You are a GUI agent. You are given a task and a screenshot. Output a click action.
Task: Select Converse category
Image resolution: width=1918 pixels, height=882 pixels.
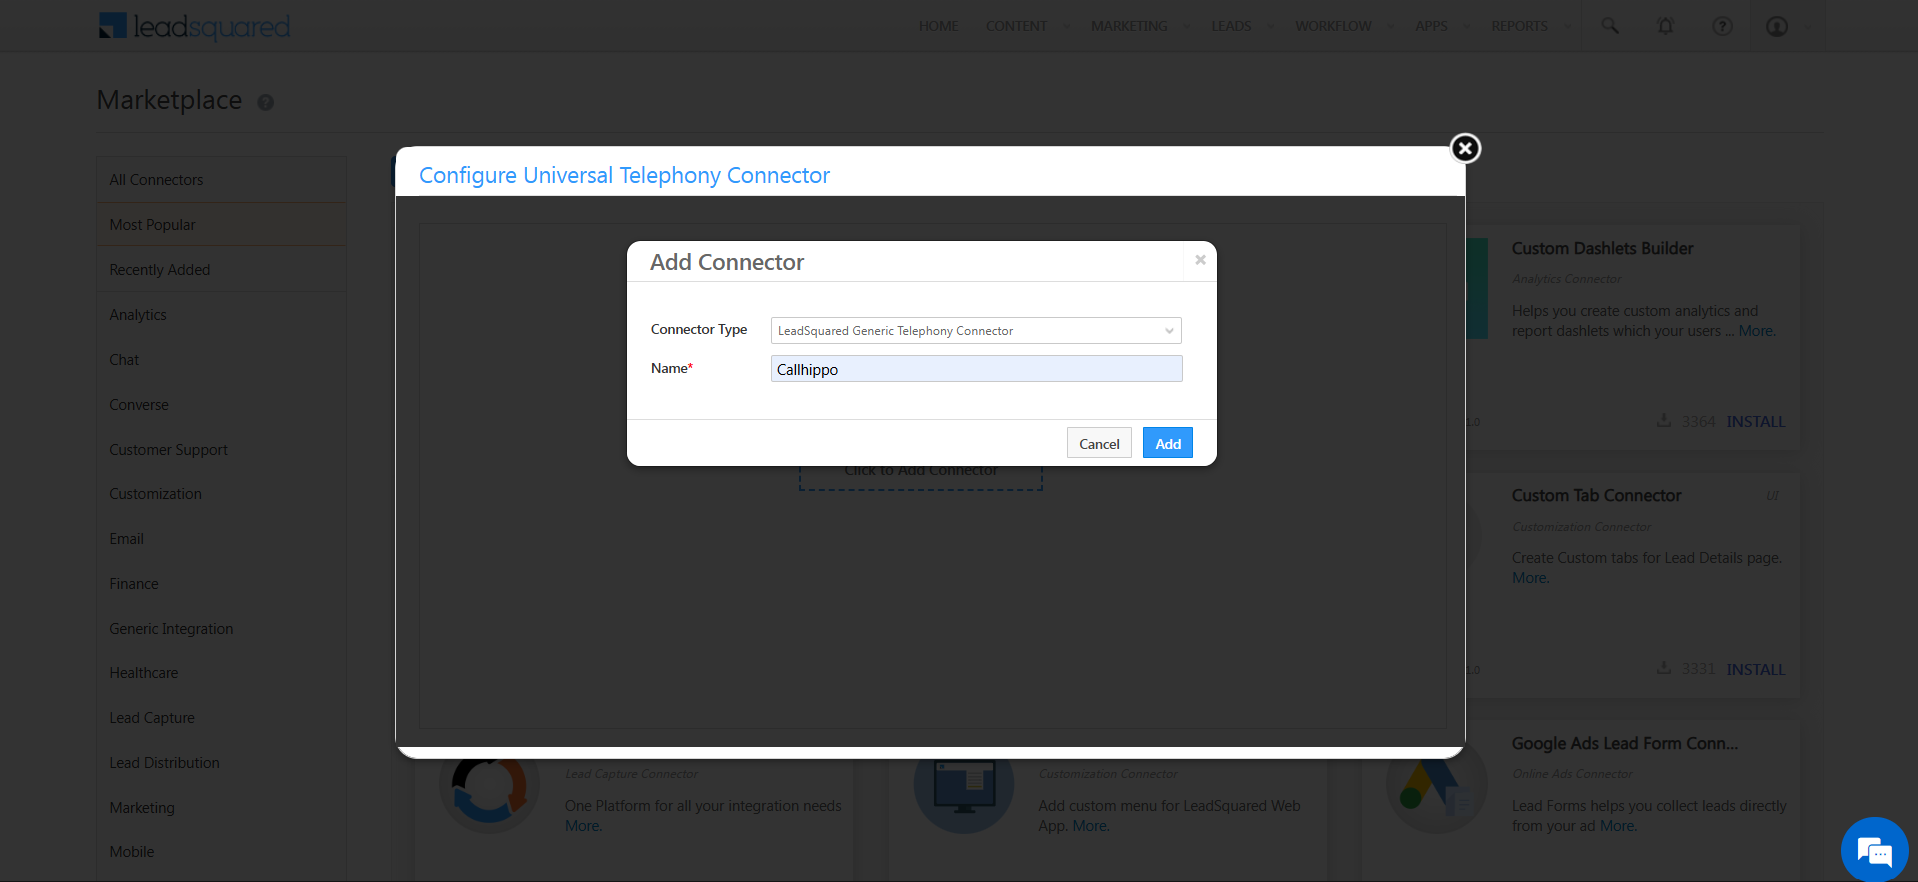[222, 405]
